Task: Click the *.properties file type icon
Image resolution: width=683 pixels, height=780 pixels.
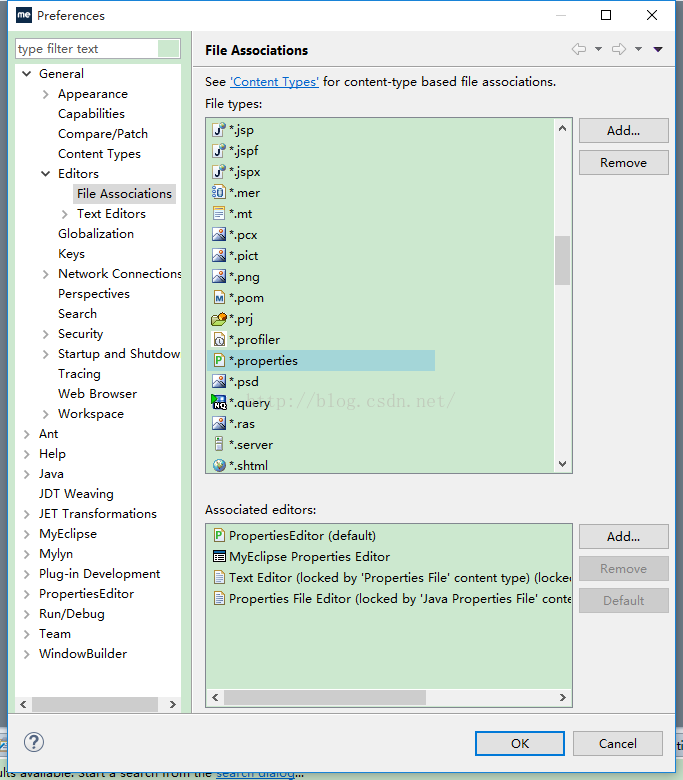Action: tap(219, 360)
